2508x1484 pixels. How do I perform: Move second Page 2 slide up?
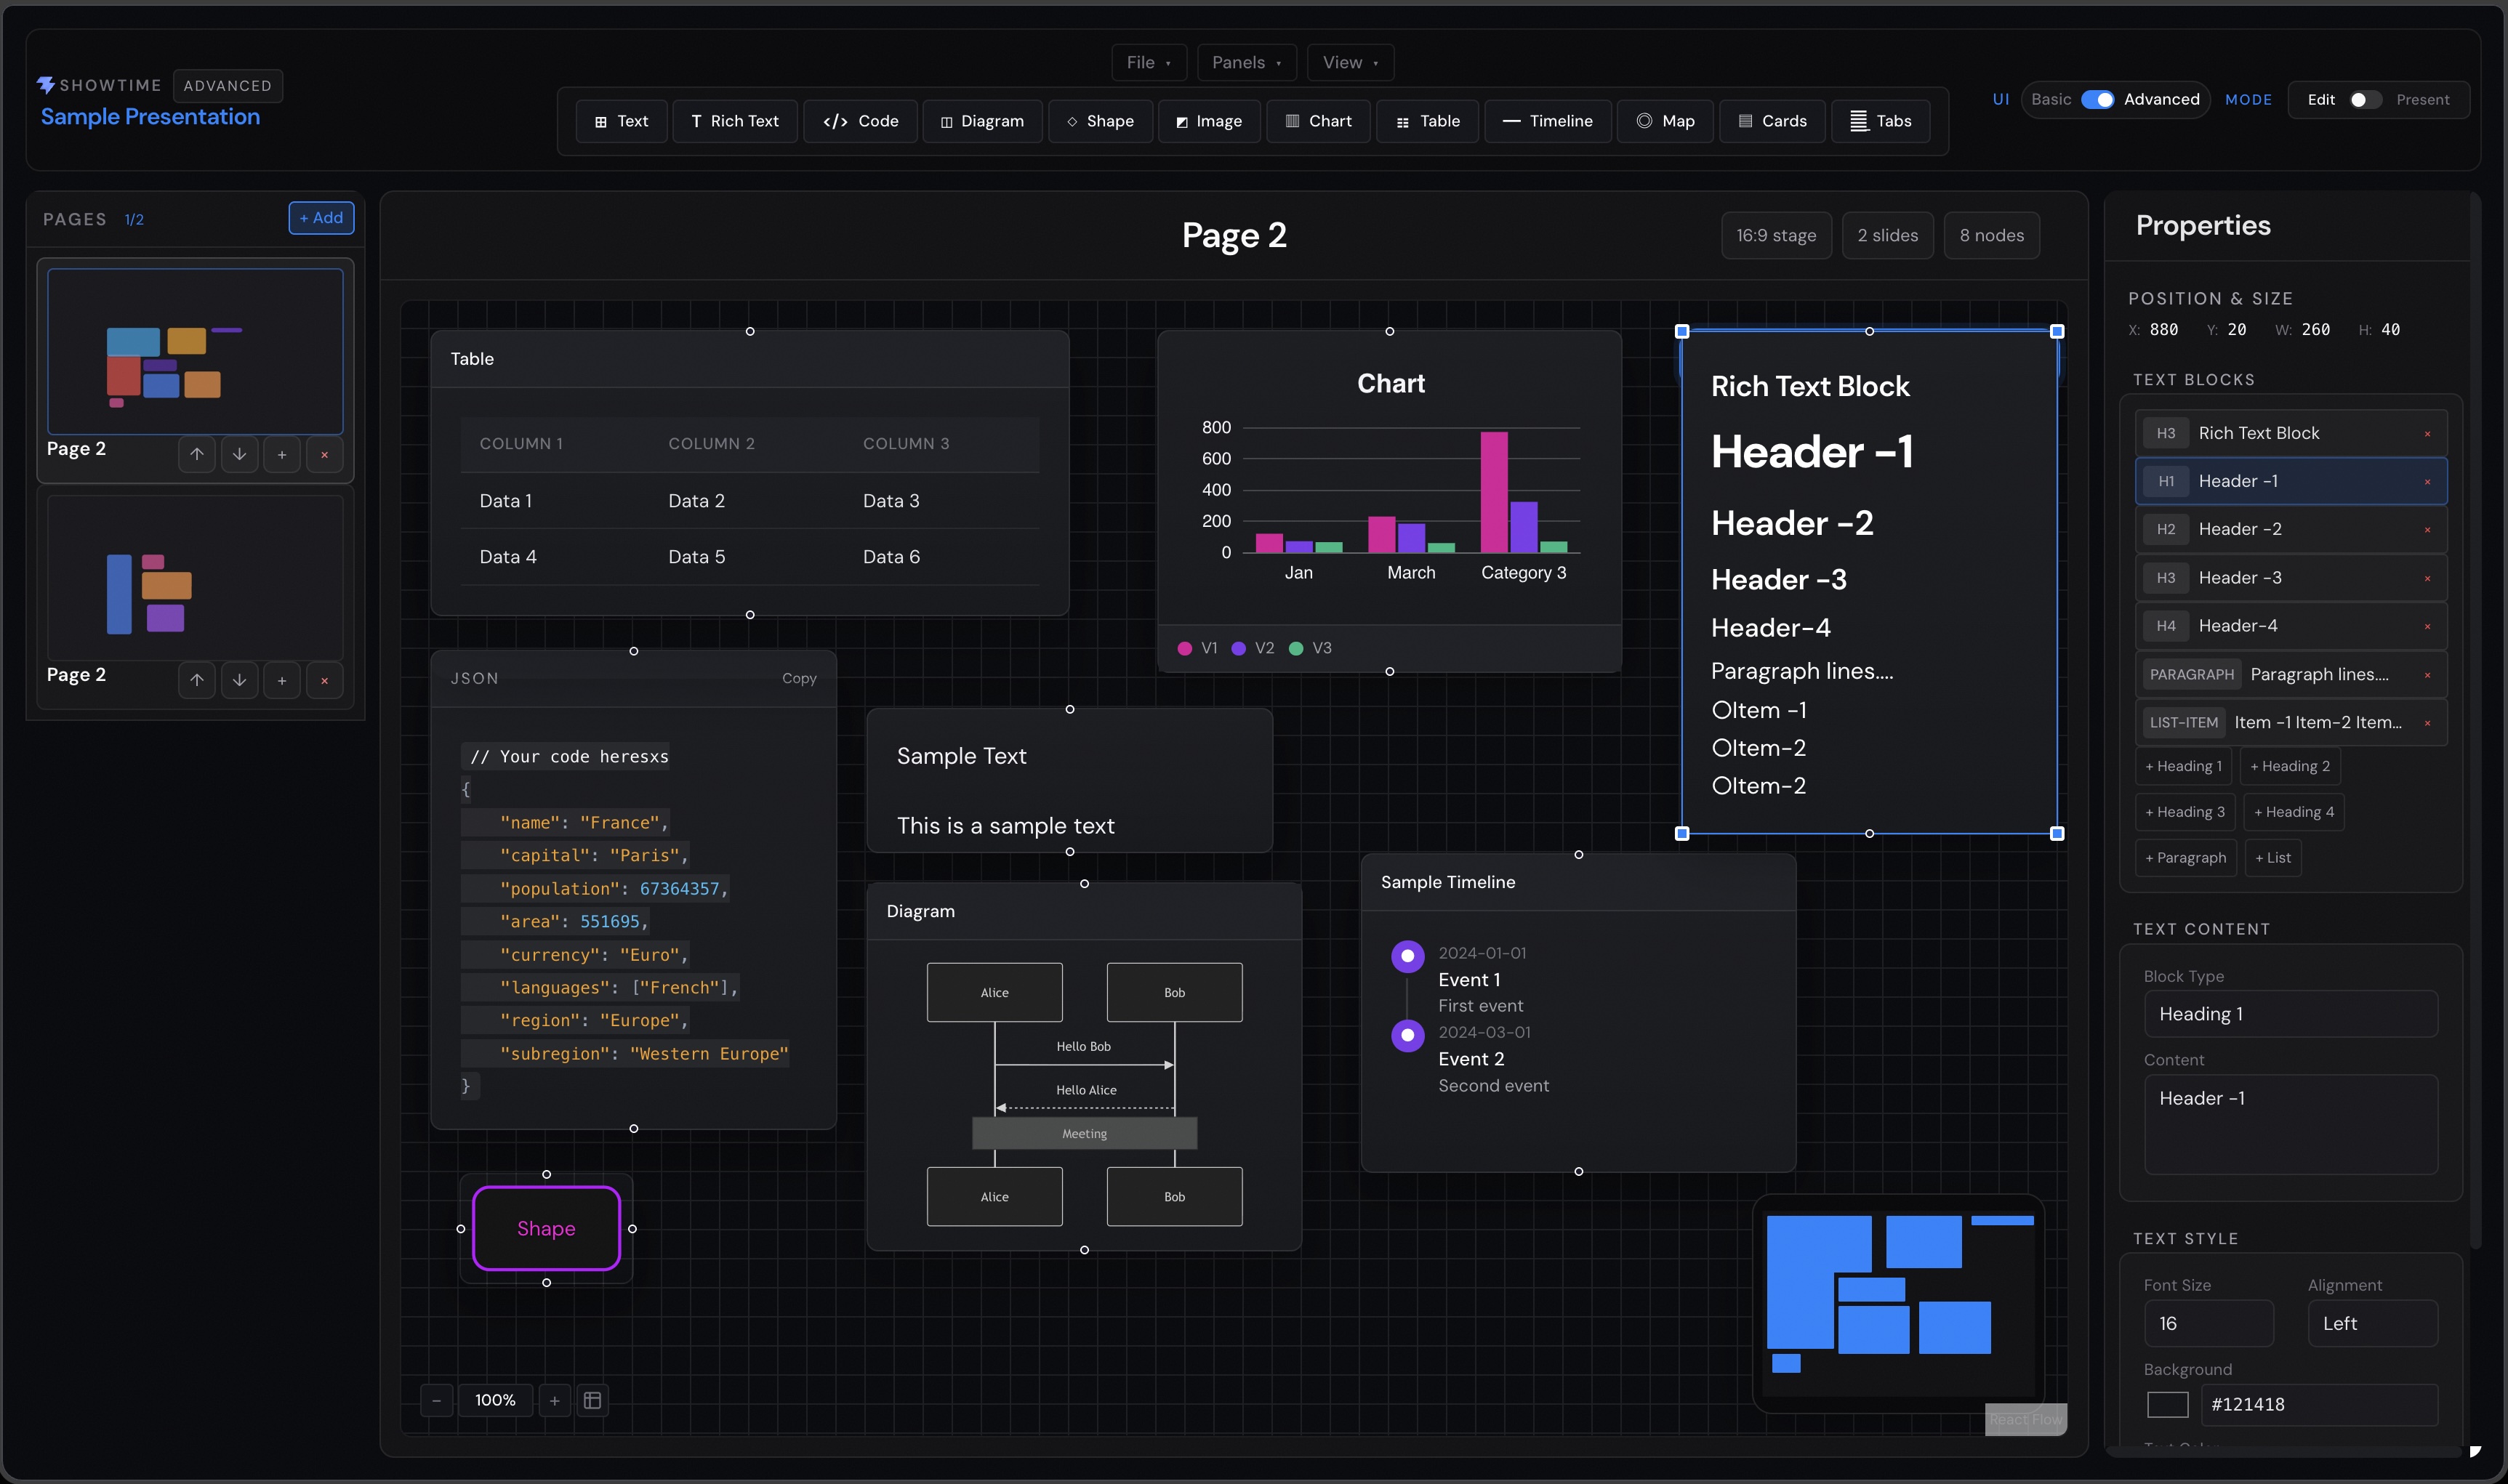(x=197, y=680)
